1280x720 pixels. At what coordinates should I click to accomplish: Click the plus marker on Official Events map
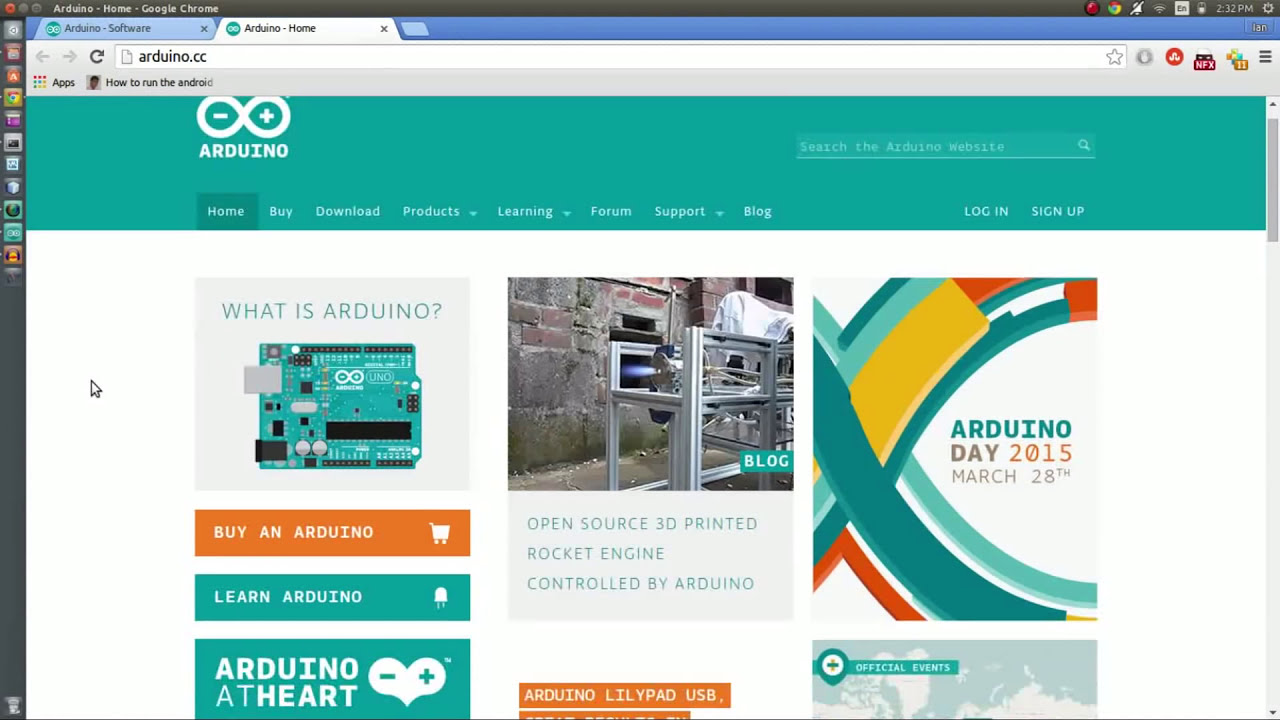click(831, 666)
